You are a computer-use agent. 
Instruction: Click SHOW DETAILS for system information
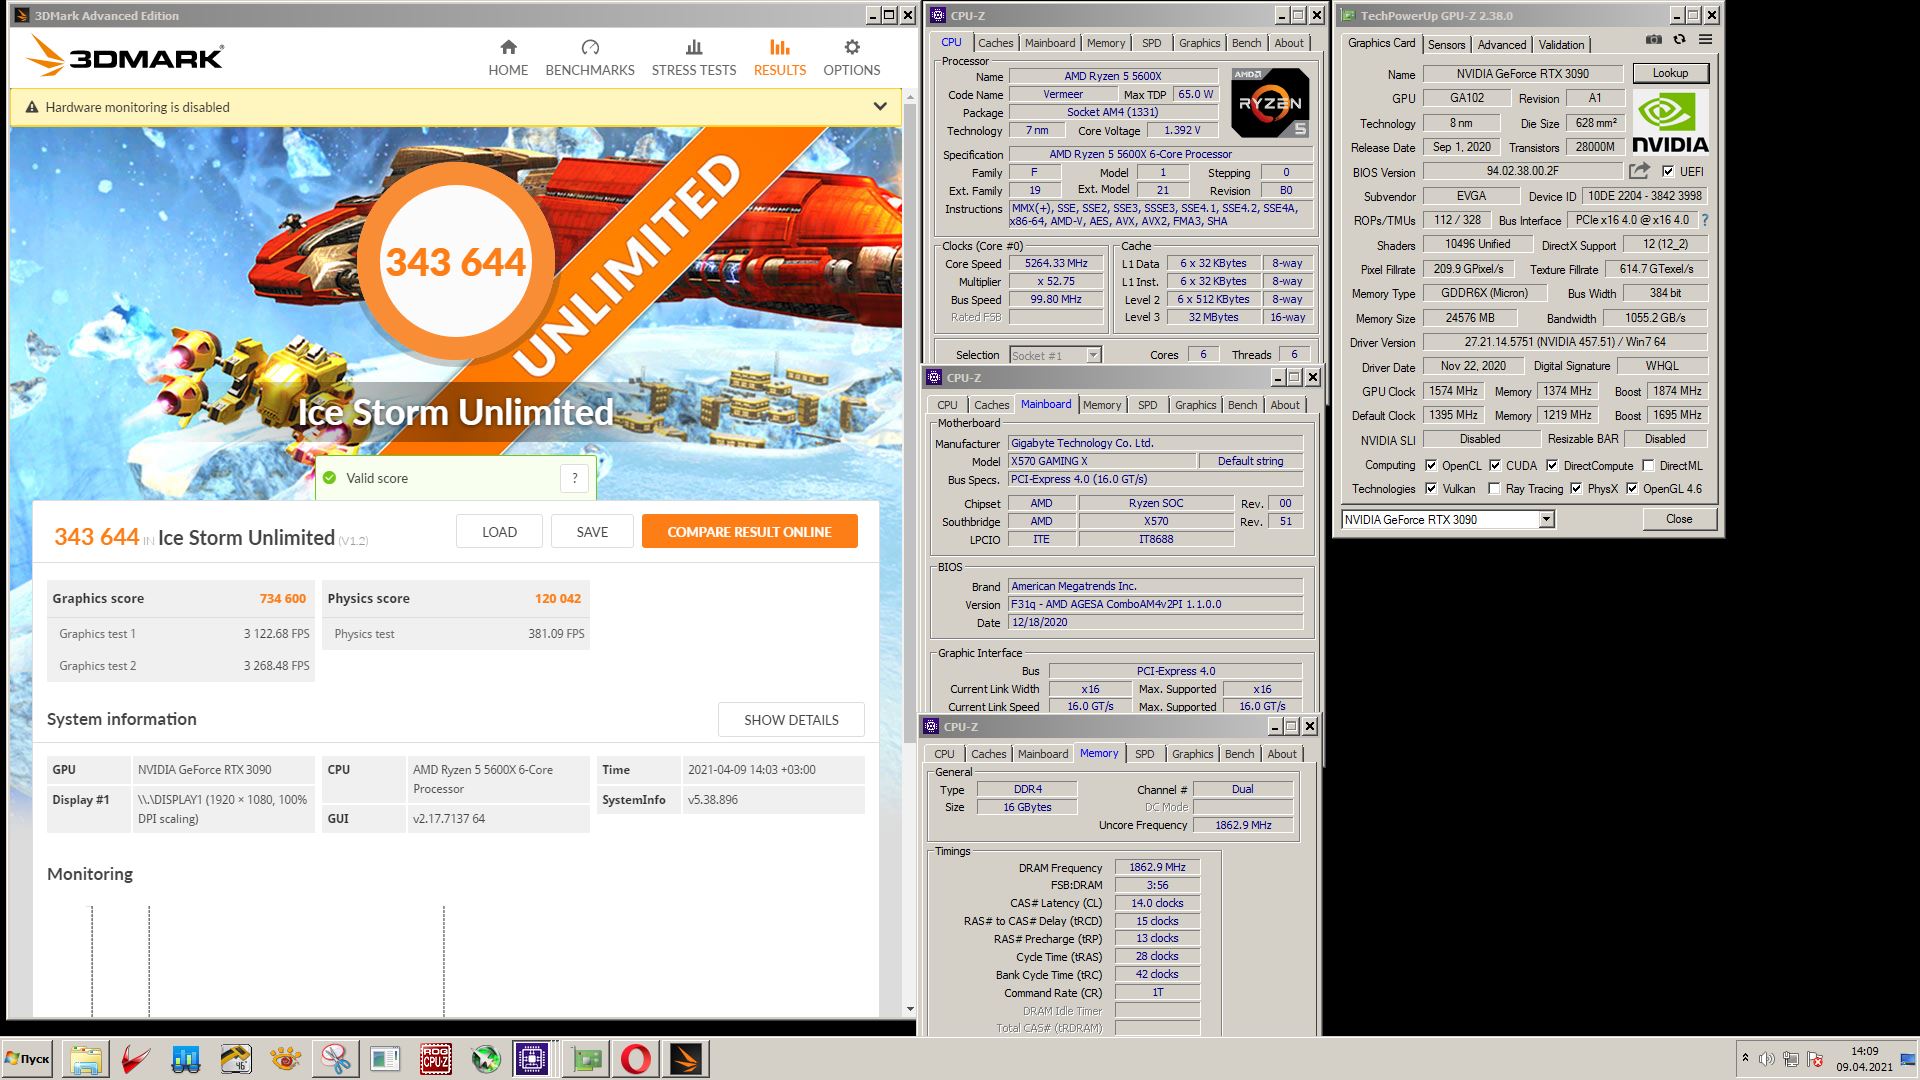tap(791, 720)
